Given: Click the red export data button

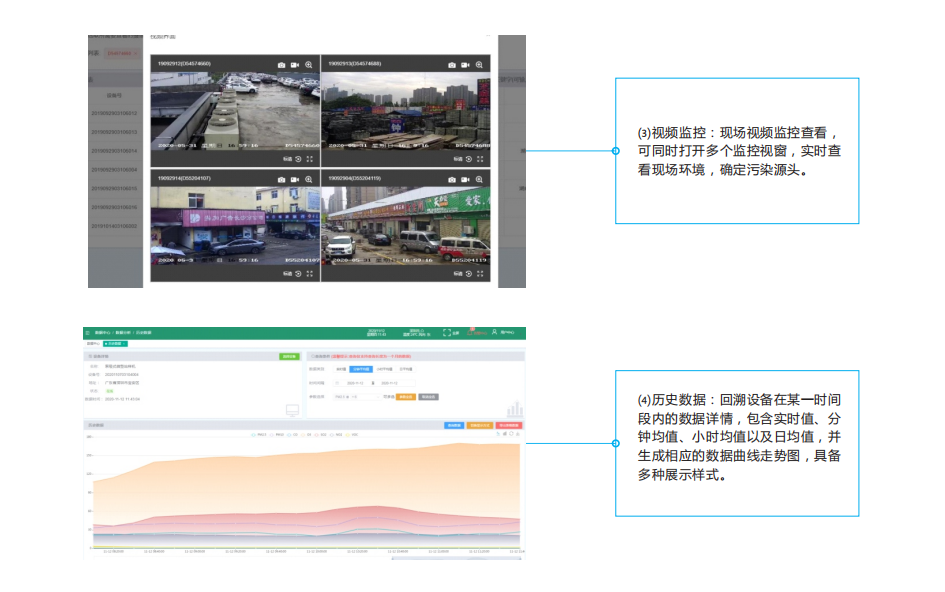Looking at the screenshot, I should coord(509,425).
